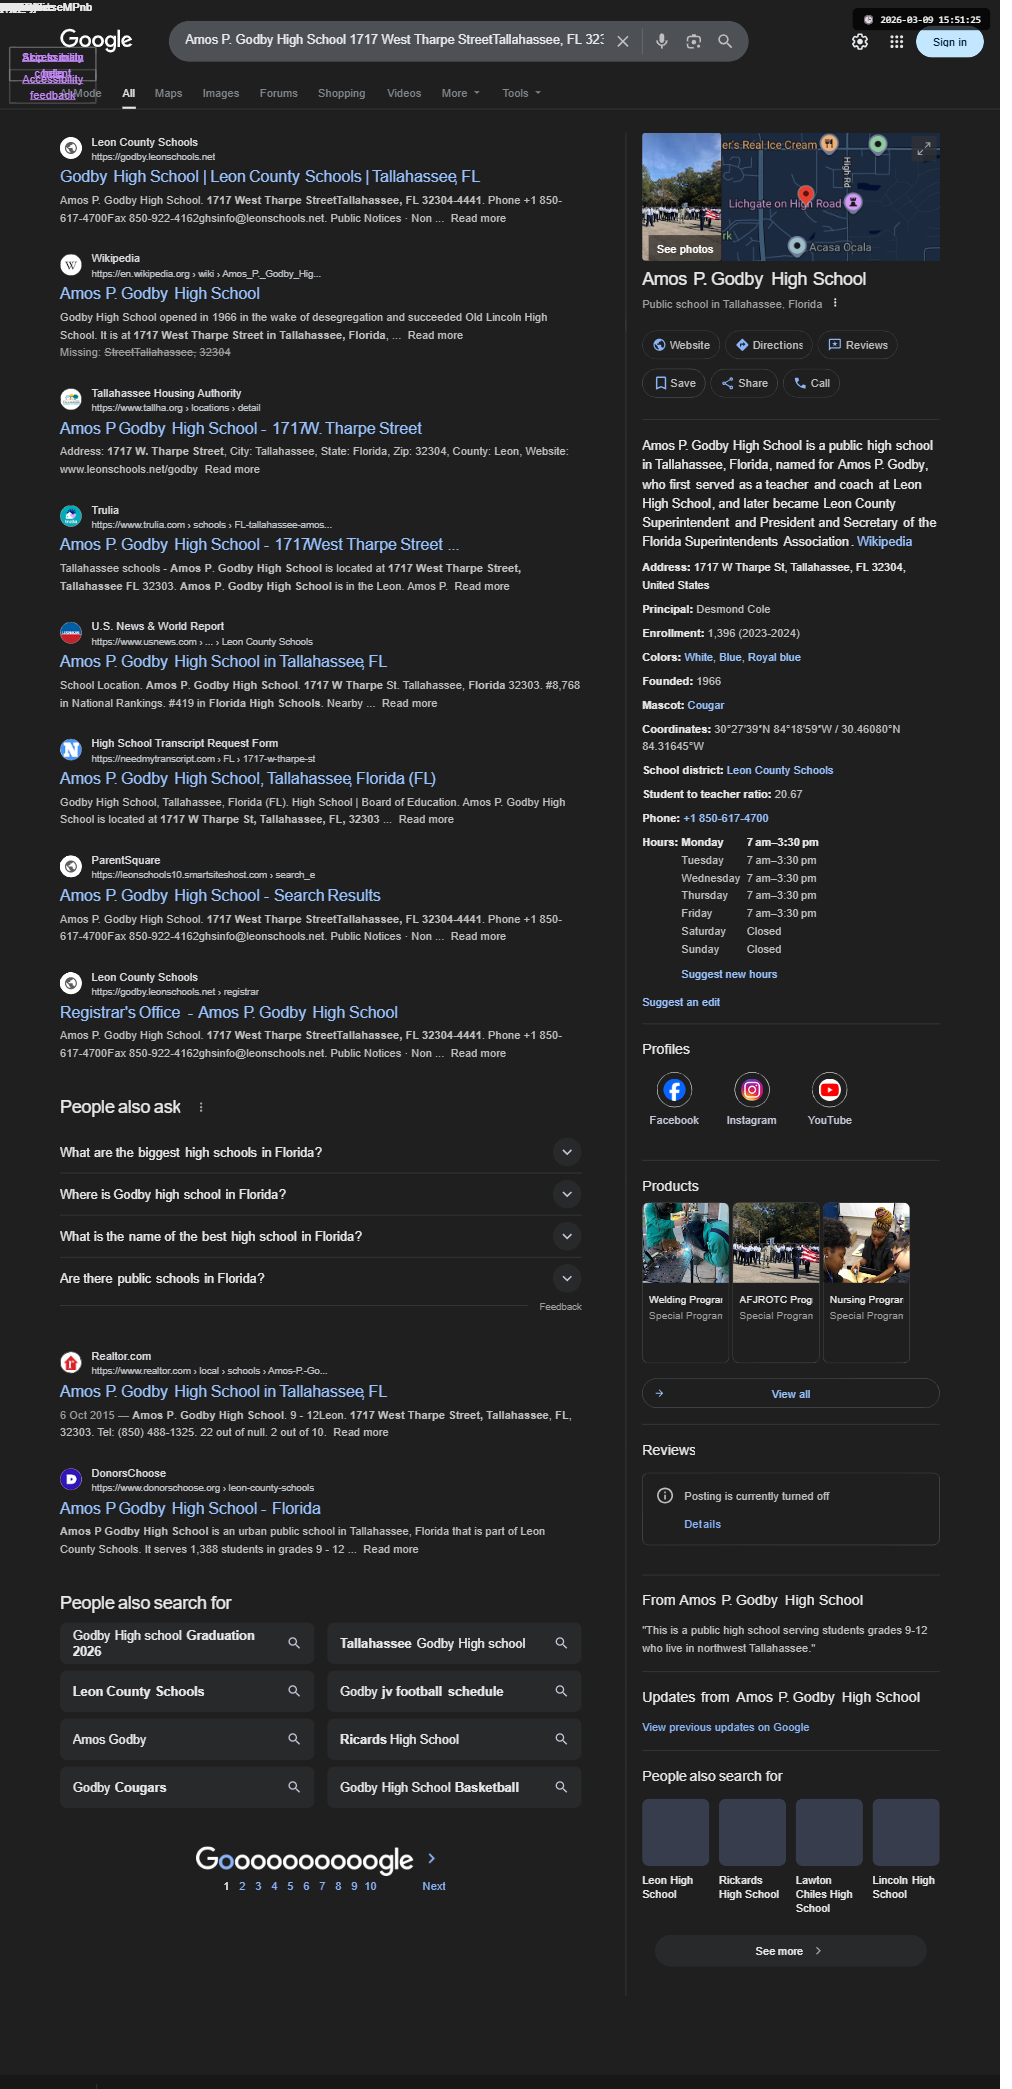Switch to Images tab

[x=221, y=93]
